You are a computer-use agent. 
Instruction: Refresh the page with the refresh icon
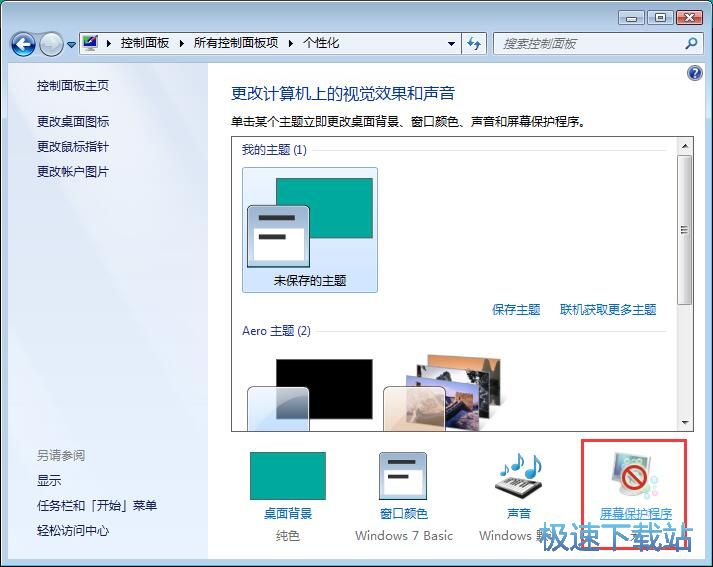click(474, 44)
